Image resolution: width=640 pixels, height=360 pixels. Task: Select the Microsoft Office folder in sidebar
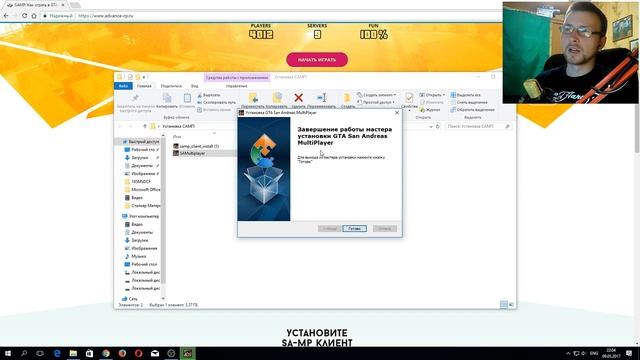pos(142,190)
